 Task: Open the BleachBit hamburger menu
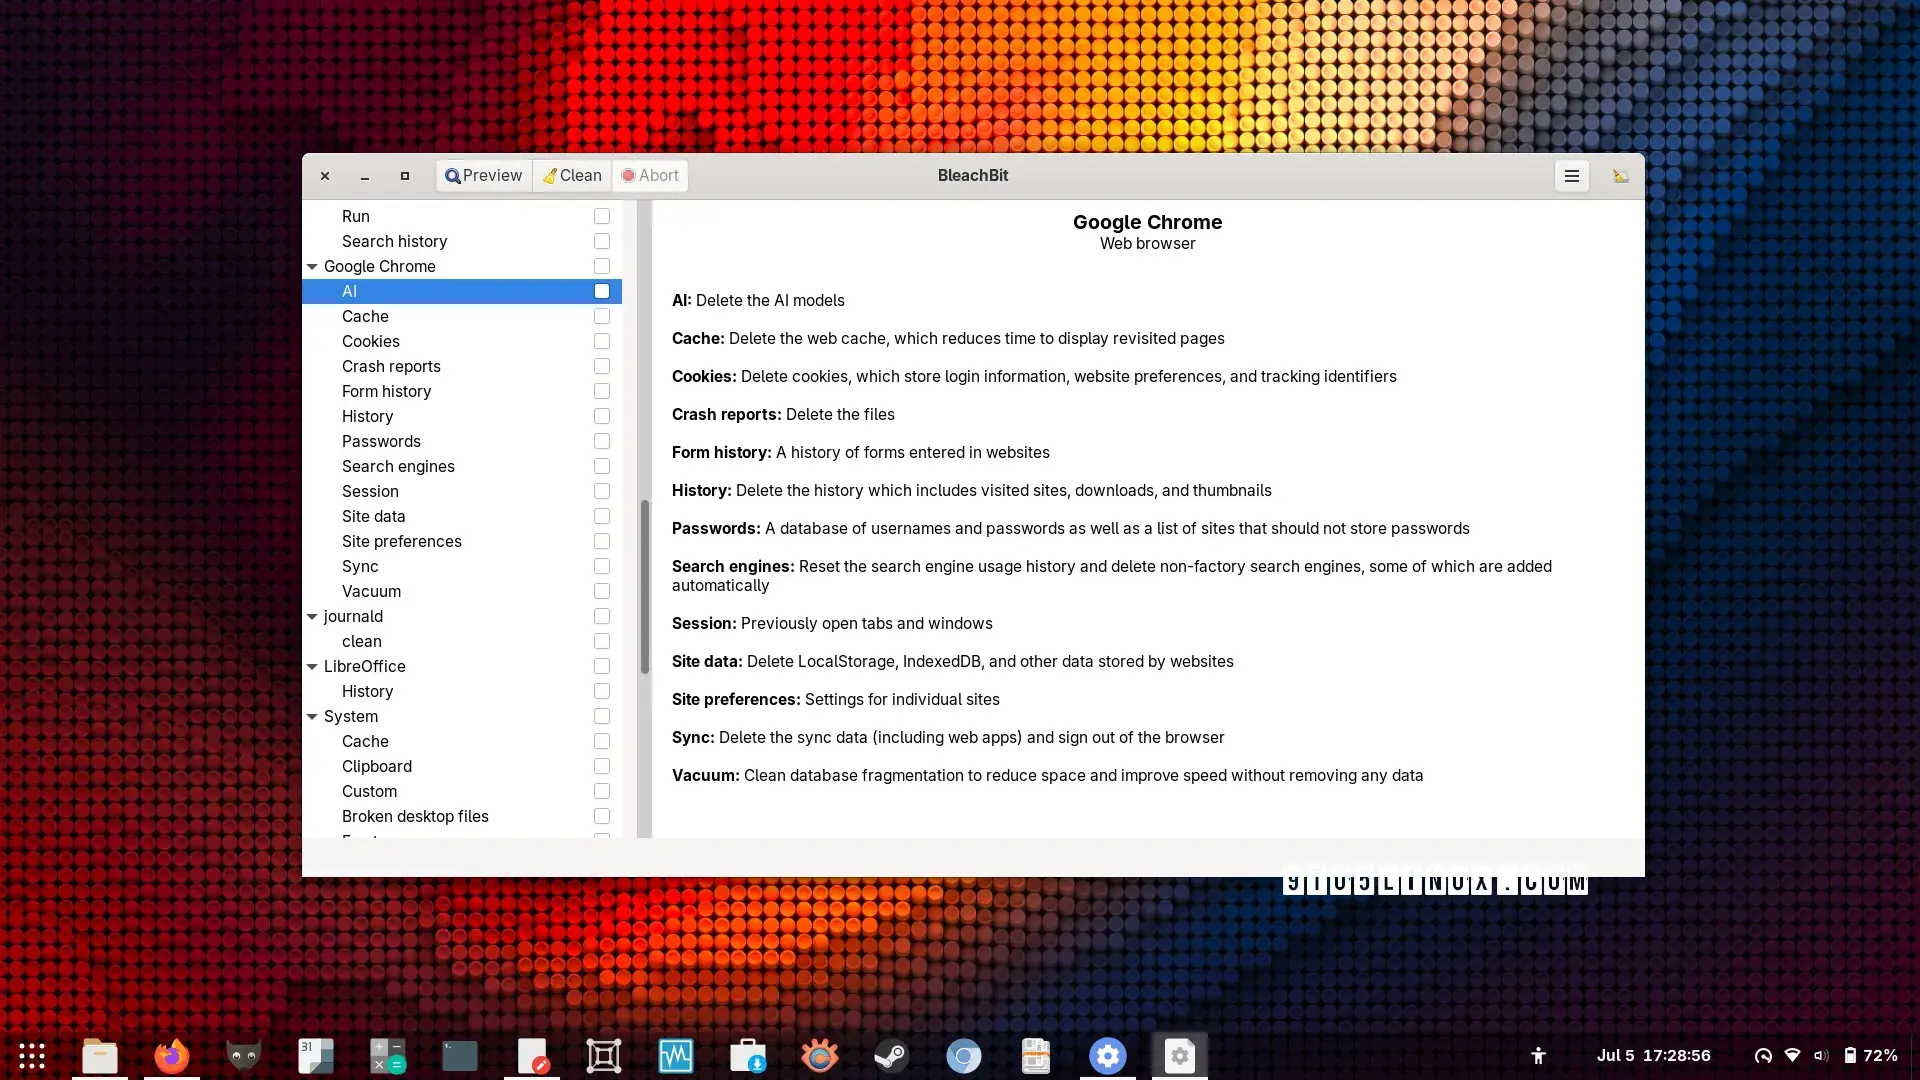coord(1571,176)
